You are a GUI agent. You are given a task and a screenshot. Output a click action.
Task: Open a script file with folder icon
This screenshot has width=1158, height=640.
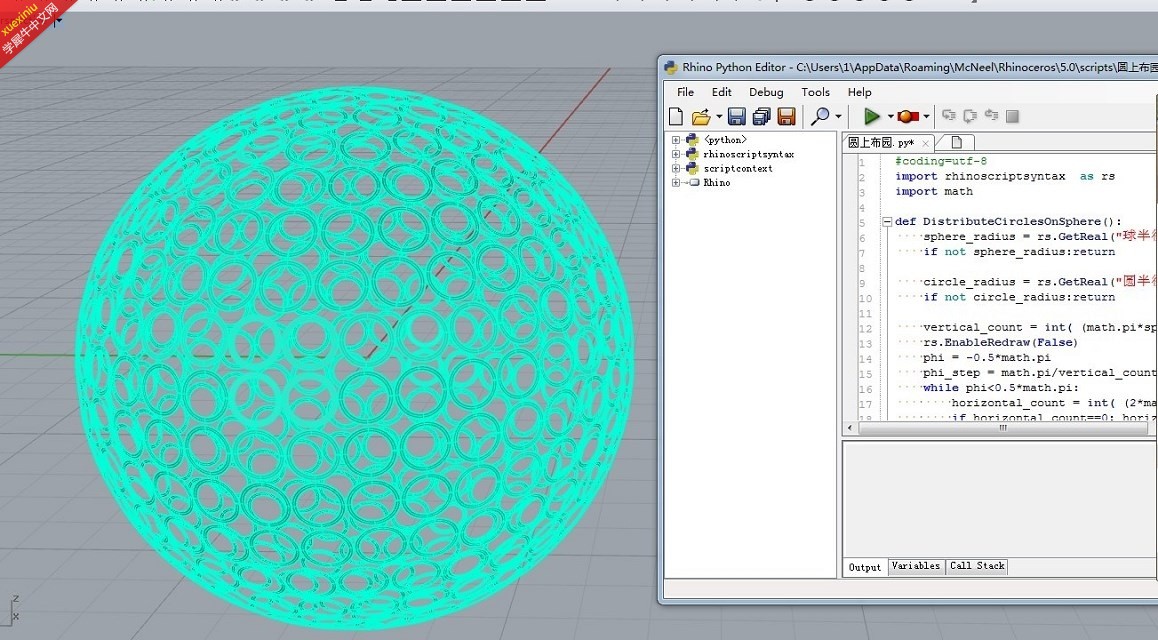click(700, 117)
